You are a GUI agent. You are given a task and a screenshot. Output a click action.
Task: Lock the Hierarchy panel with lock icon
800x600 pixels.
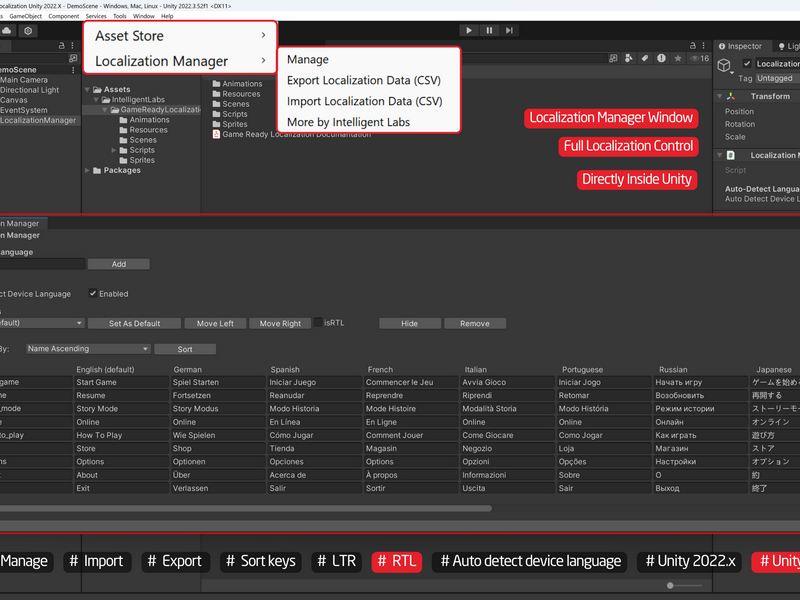click(62, 45)
